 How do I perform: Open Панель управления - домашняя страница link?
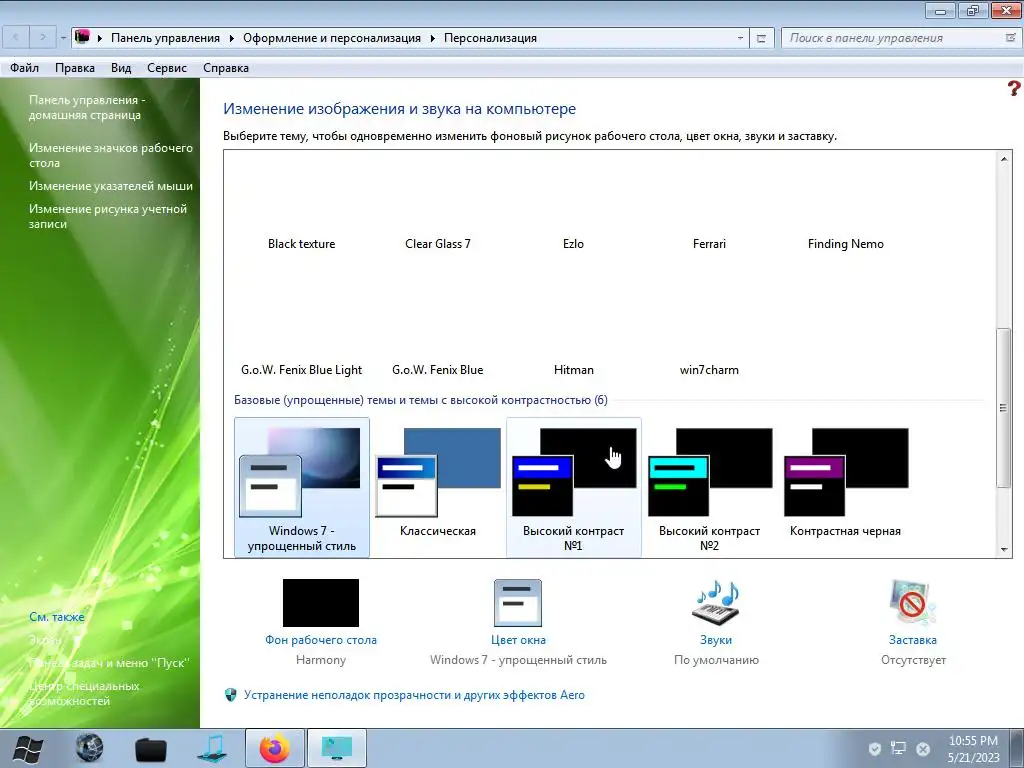[88, 108]
